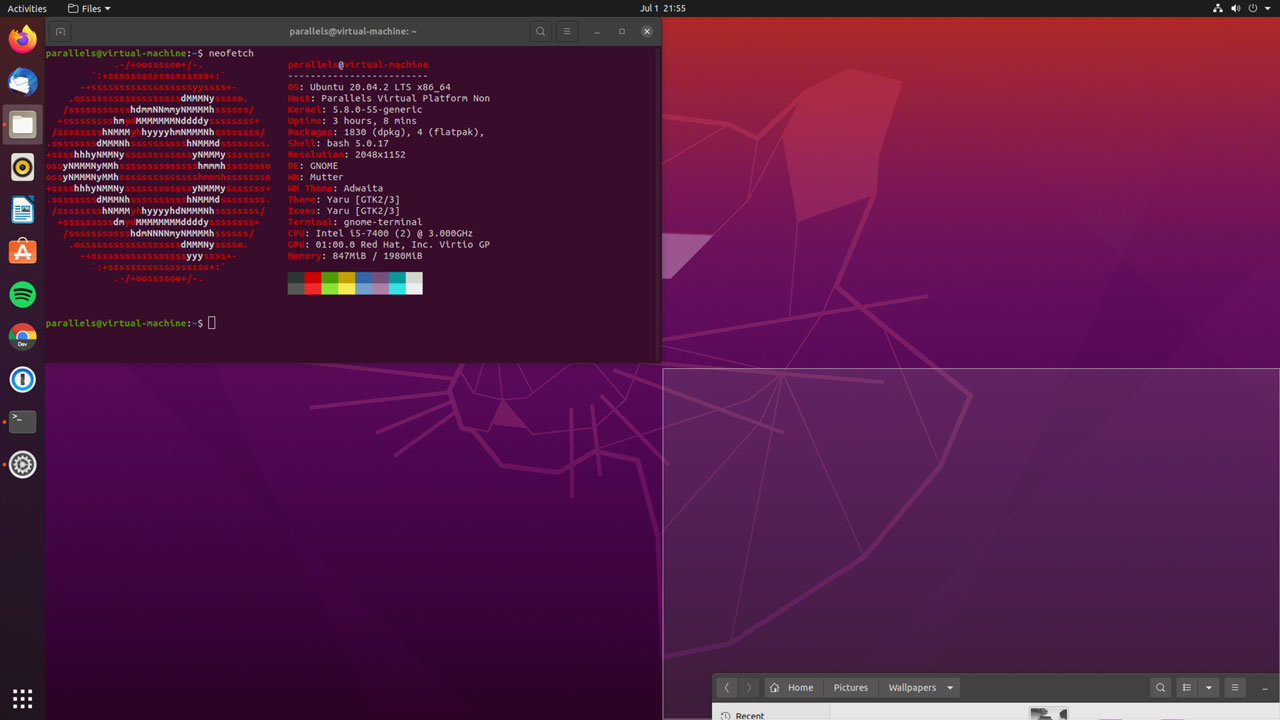Viewport: 1280px width, 720px height.
Task: Open the Show Applications grid
Action: tap(22, 698)
